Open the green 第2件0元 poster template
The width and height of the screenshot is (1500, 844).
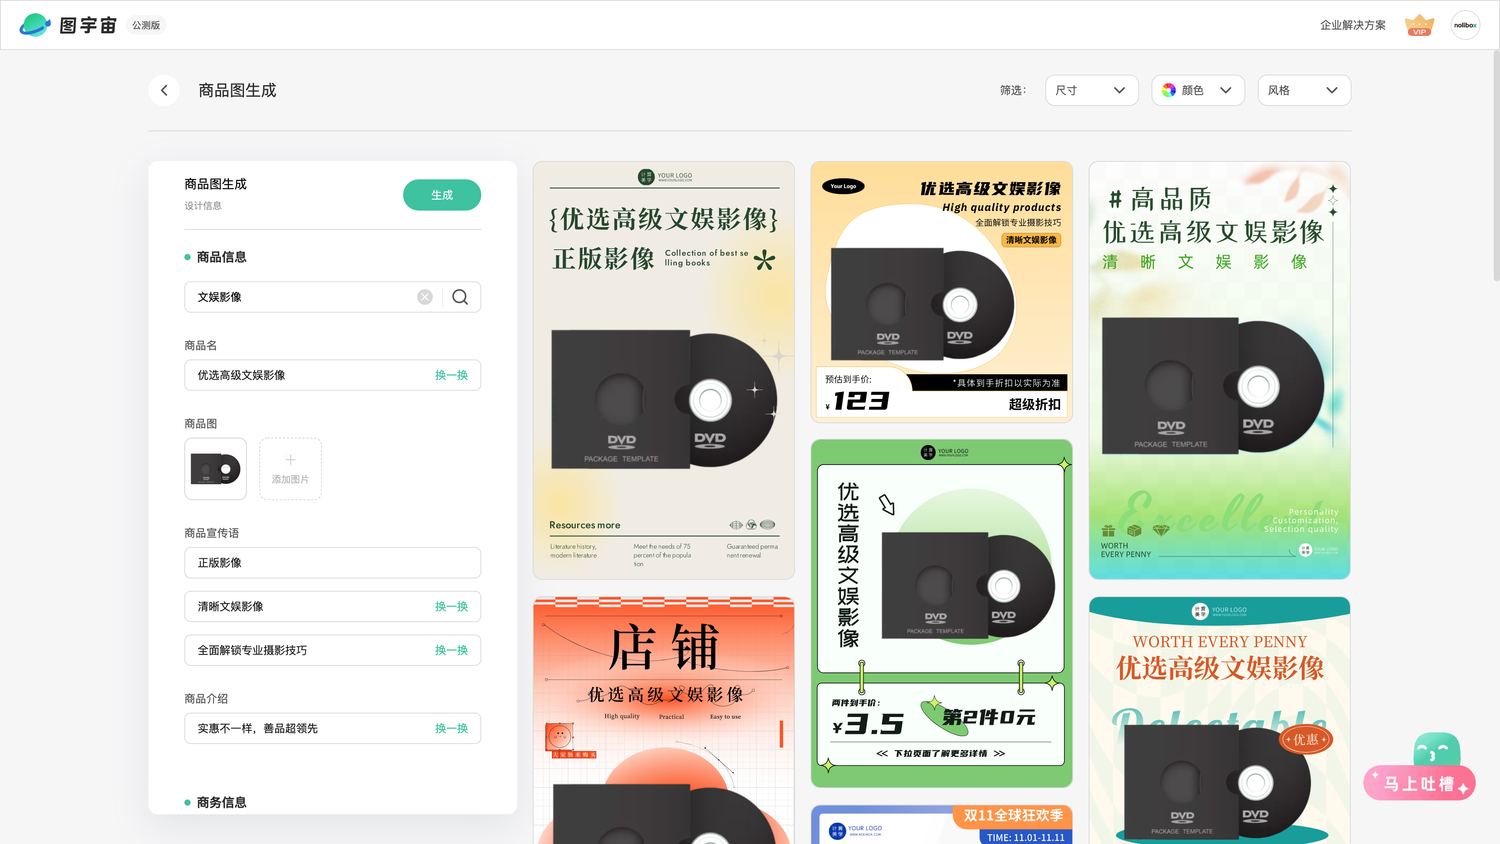941,613
